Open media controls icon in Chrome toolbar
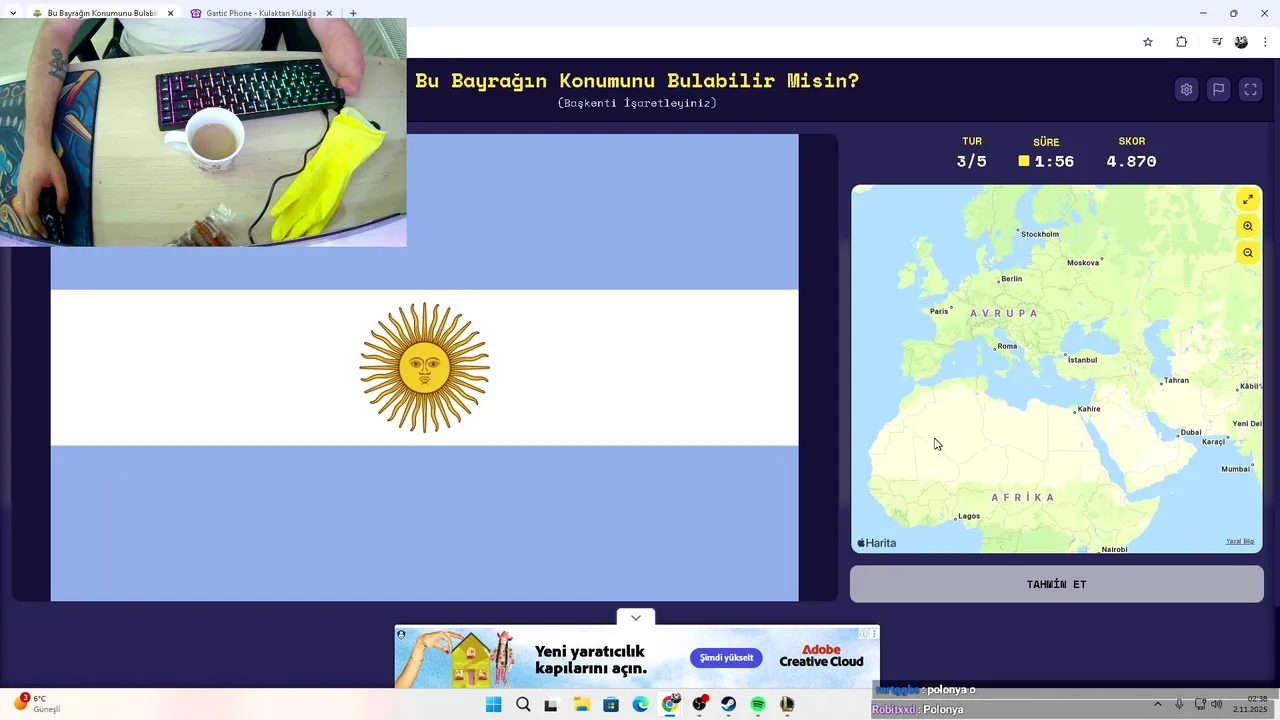This screenshot has height=720, width=1280. [x=1216, y=42]
